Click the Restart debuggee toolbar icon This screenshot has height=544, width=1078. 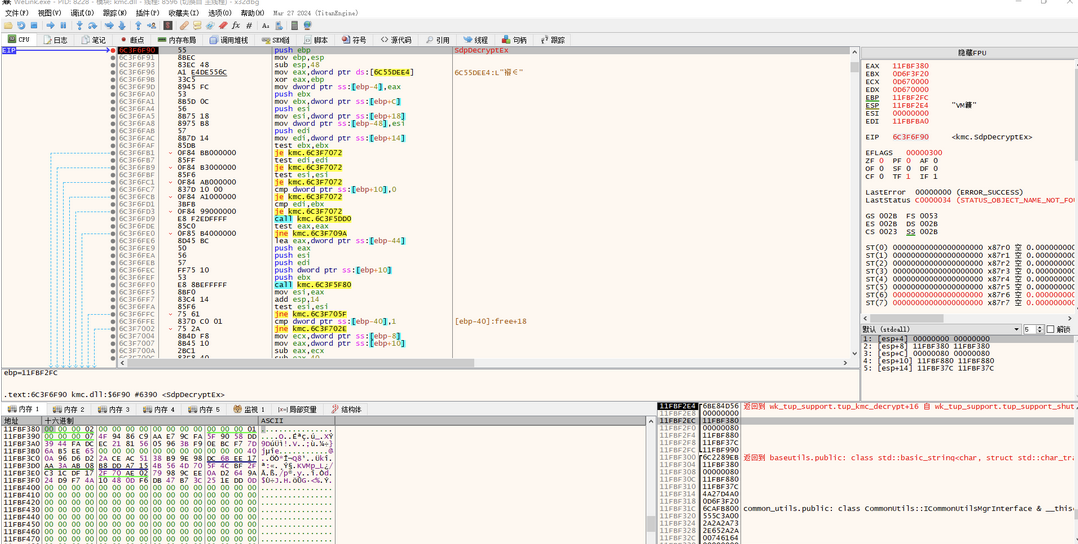click(21, 25)
